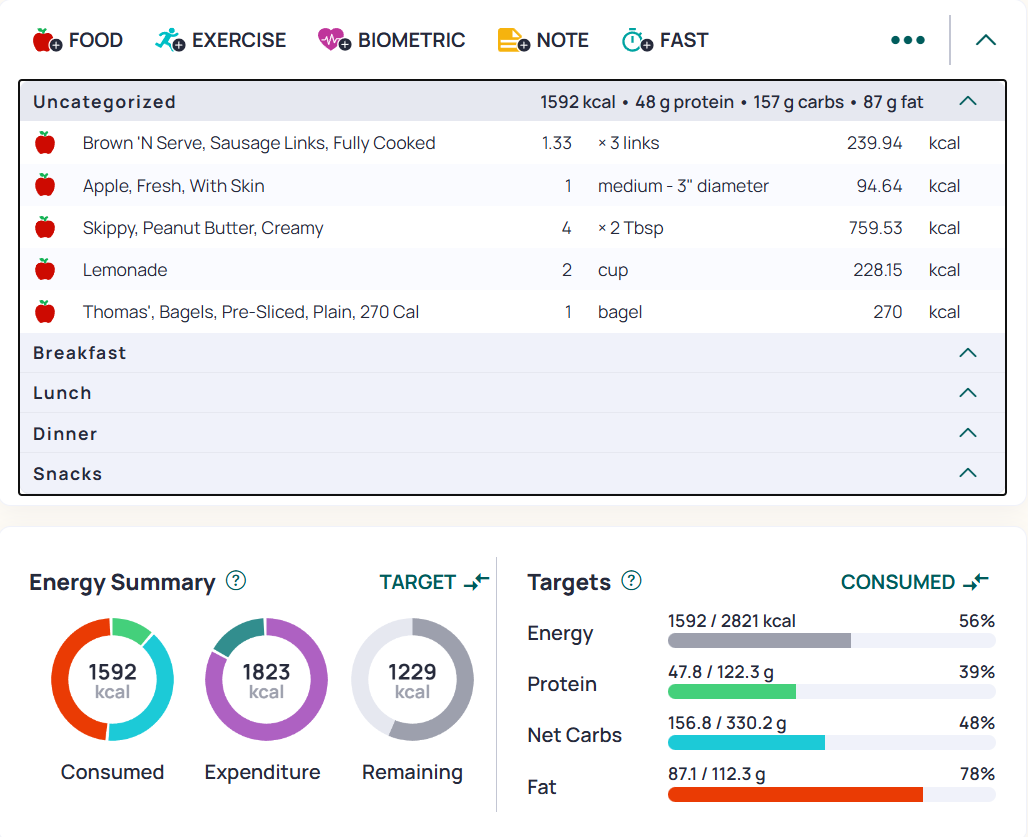Click the add Note icon

(x=513, y=40)
